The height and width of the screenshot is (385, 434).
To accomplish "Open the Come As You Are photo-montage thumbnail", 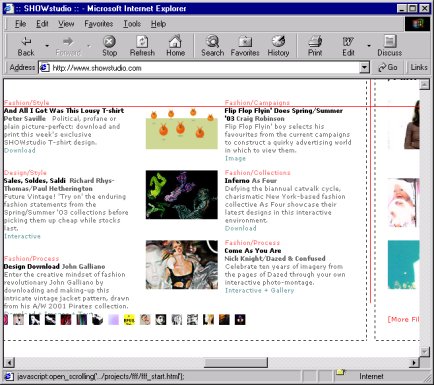I will [182, 265].
